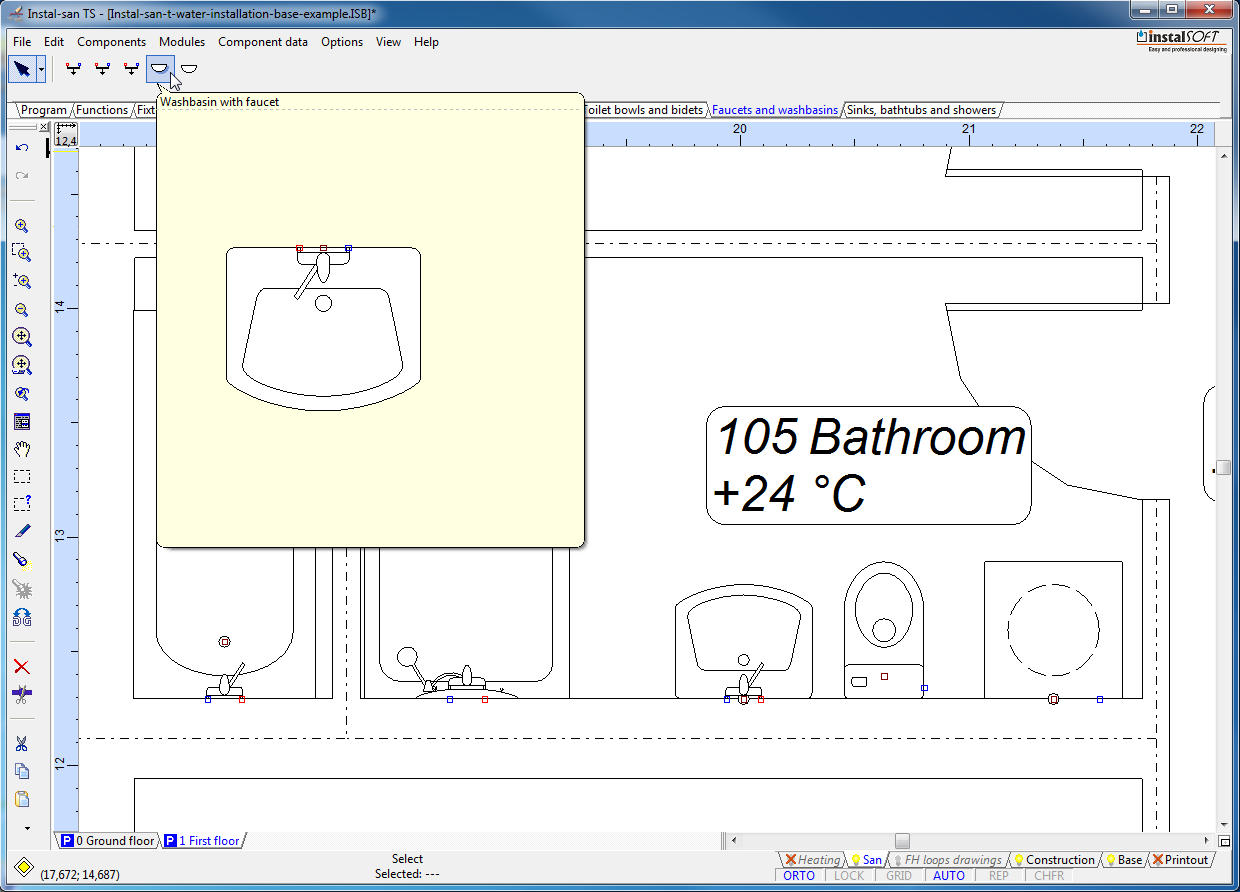Toggle AUTO mode in status bar
The height and width of the screenshot is (892, 1240).
tap(949, 876)
